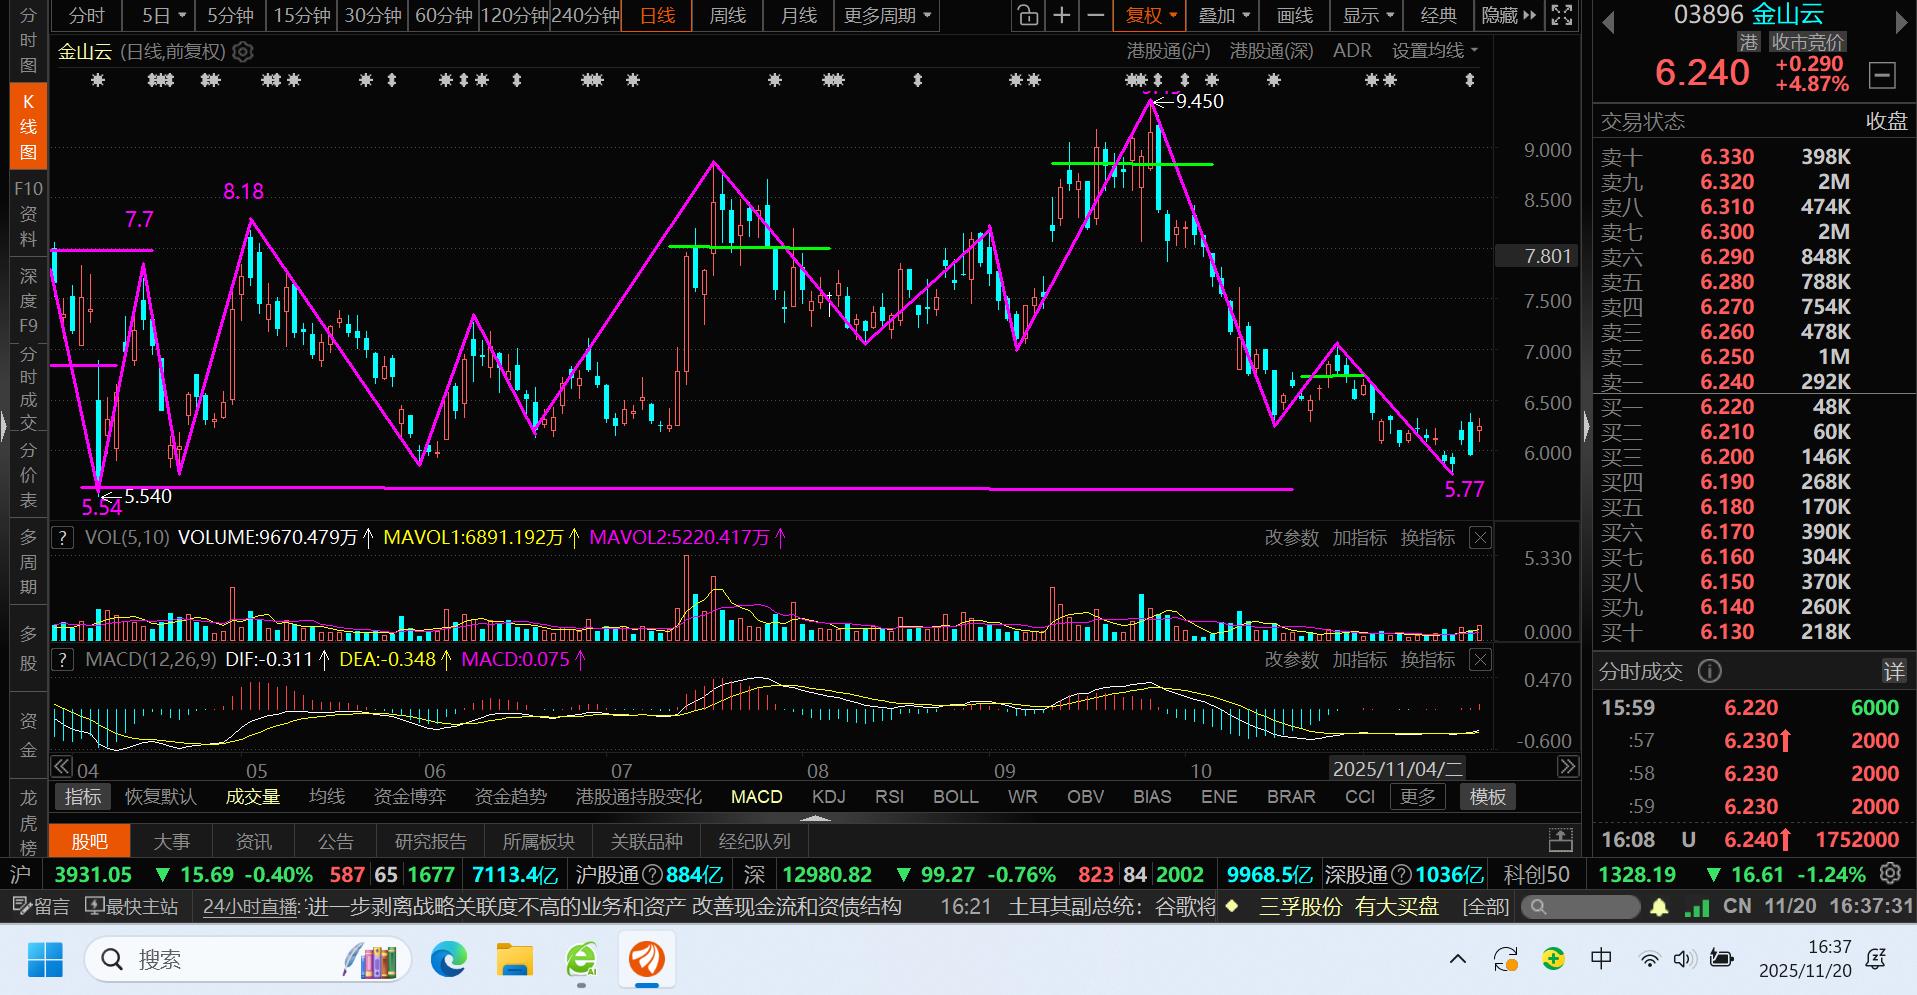Enter fullscreen with the expand arrows icon
This screenshot has width=1917, height=995.
pos(1561,16)
